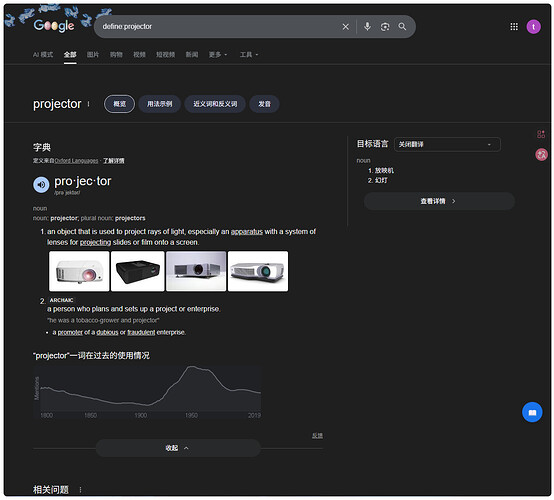
Task: Open Google apps grid icon
Action: [x=514, y=27]
